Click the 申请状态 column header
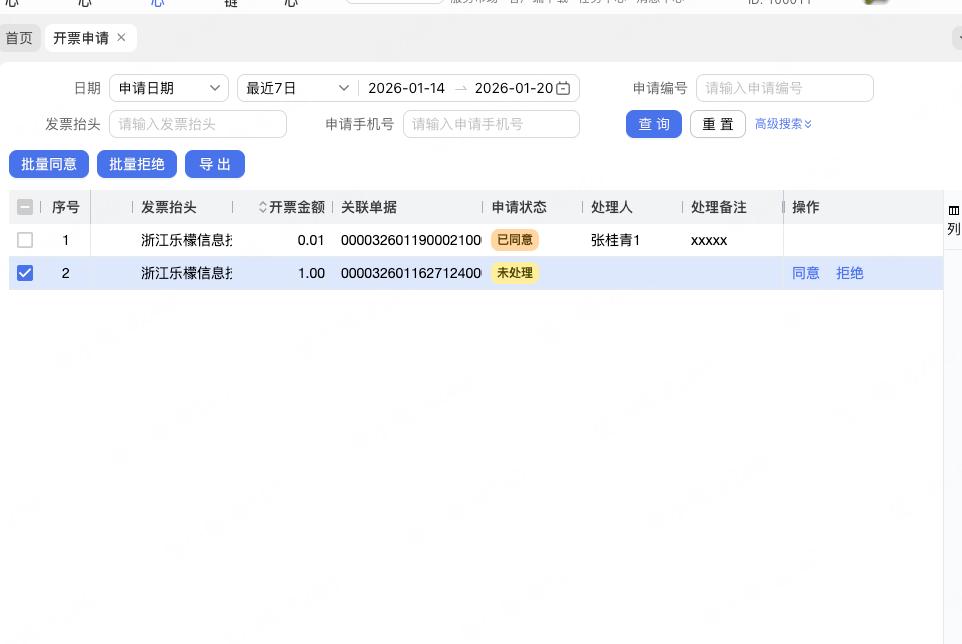Image resolution: width=962 pixels, height=644 pixels. [519, 207]
